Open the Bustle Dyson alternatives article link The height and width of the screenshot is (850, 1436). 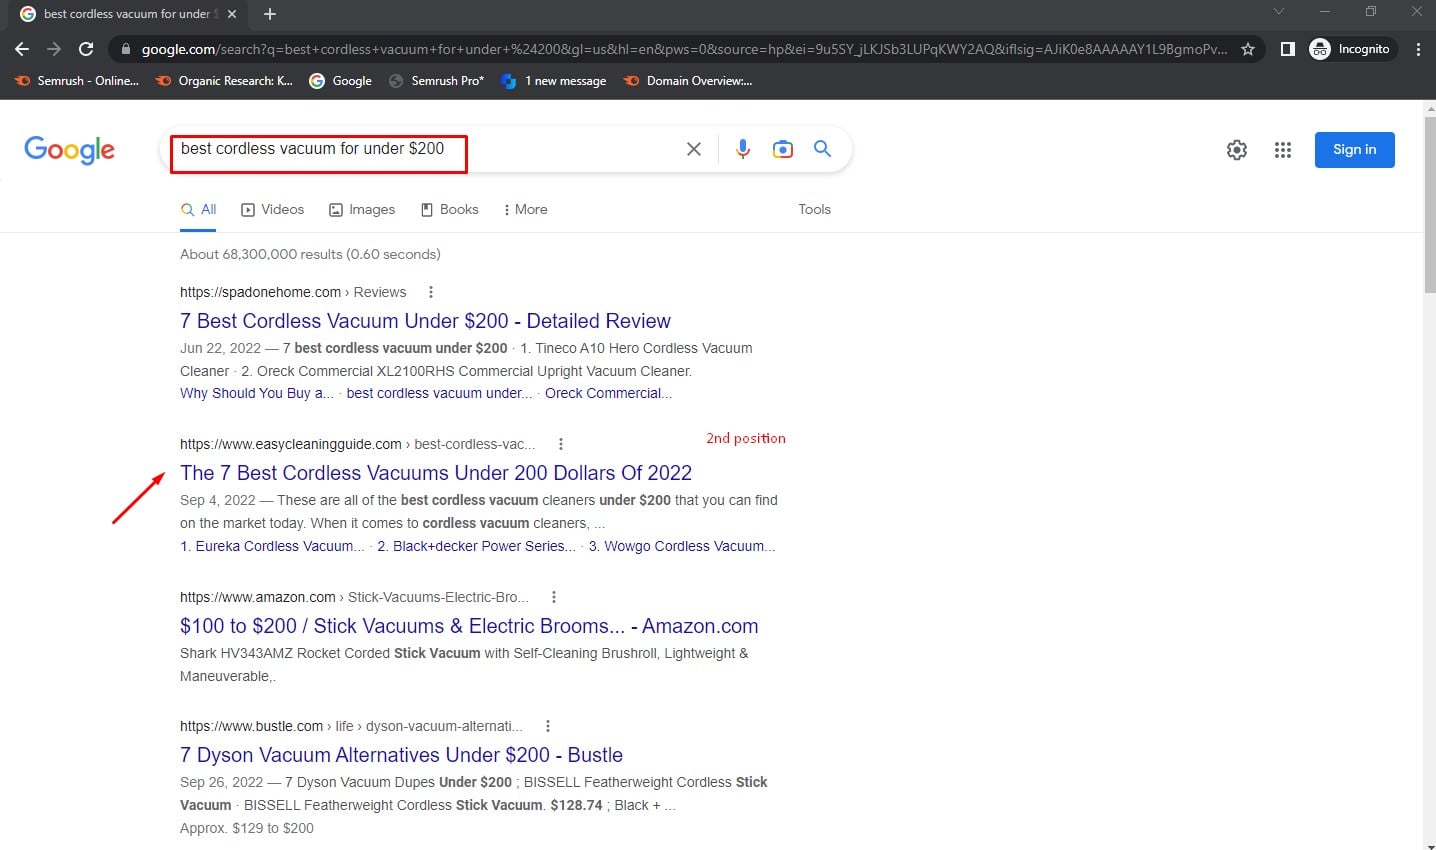click(x=400, y=754)
